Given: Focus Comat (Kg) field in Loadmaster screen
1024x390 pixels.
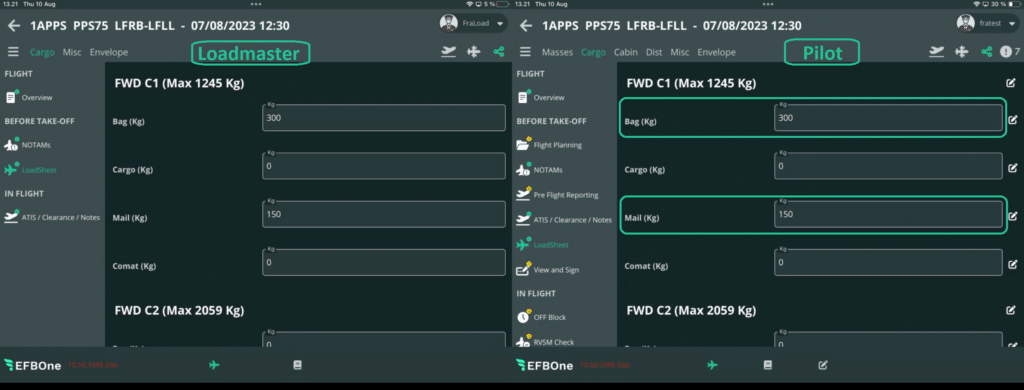Looking at the screenshot, I should 384,262.
